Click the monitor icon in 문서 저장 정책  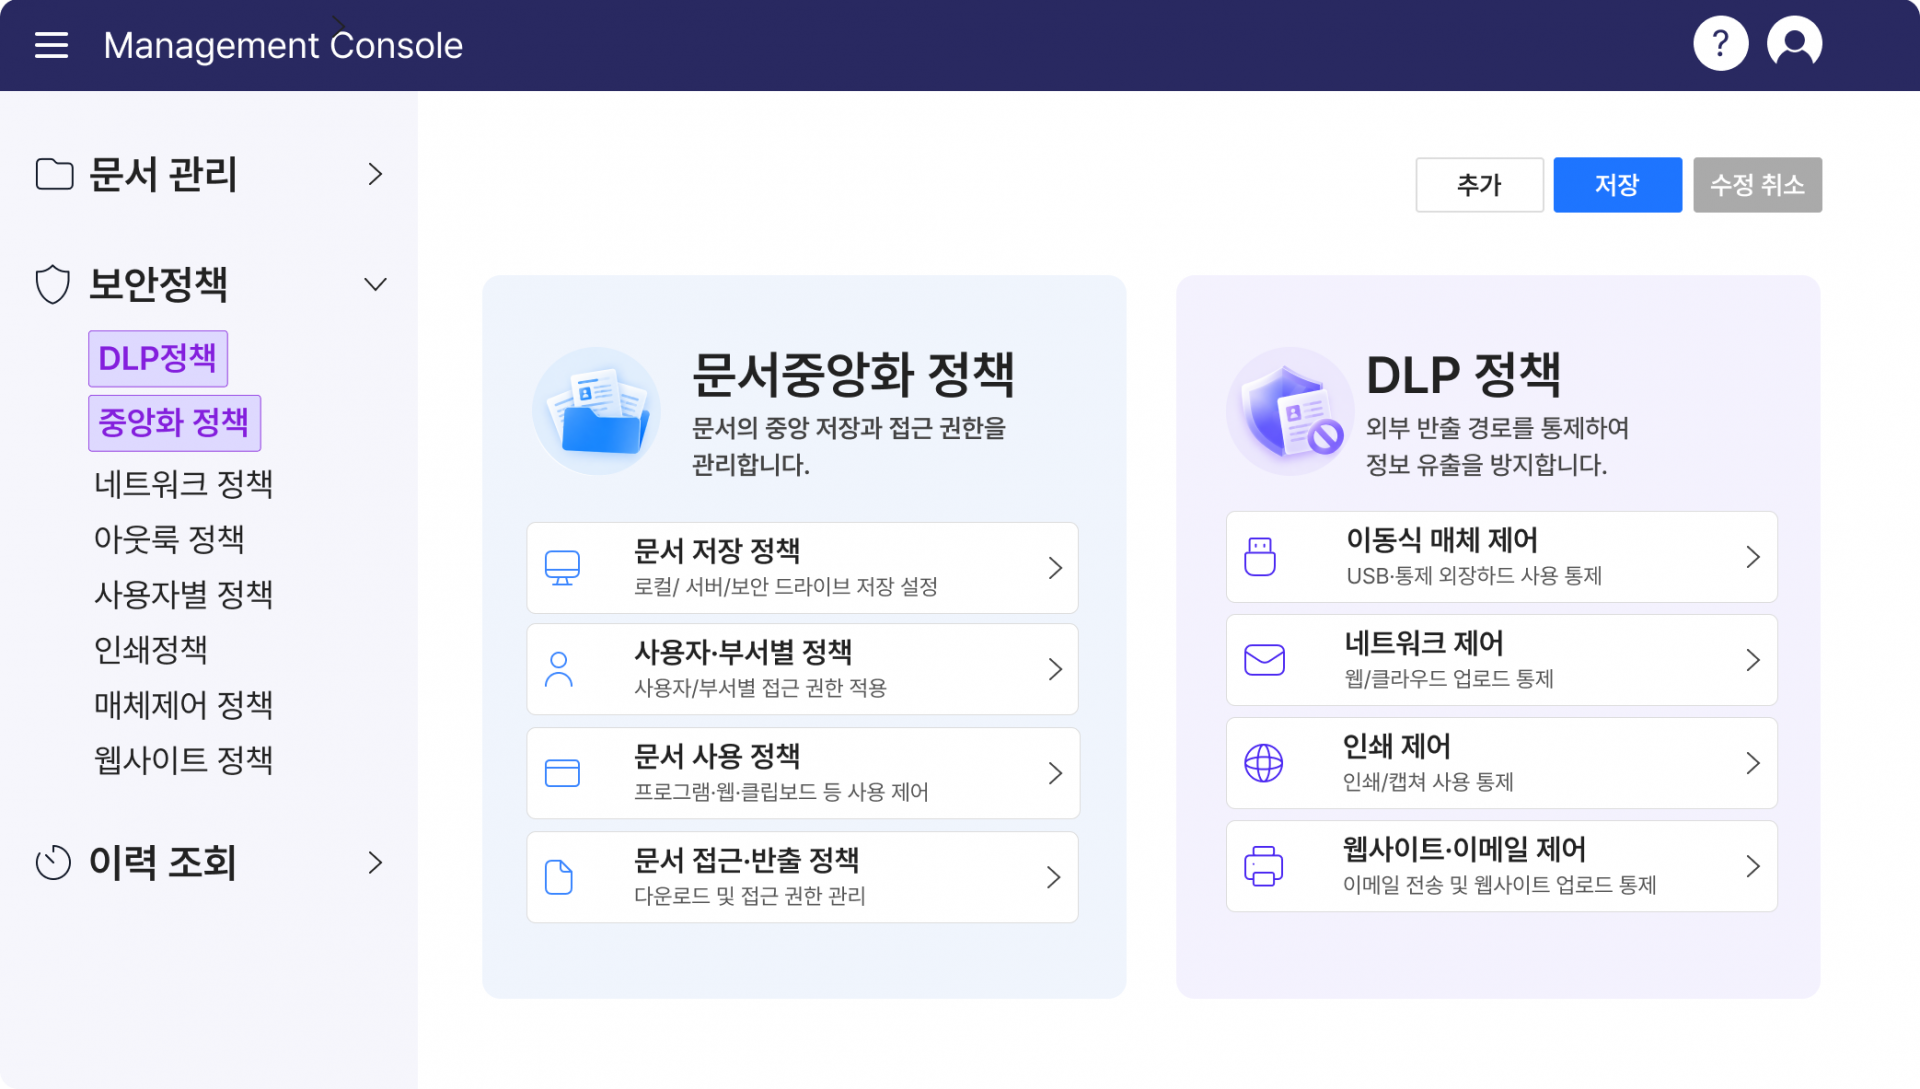click(x=562, y=568)
